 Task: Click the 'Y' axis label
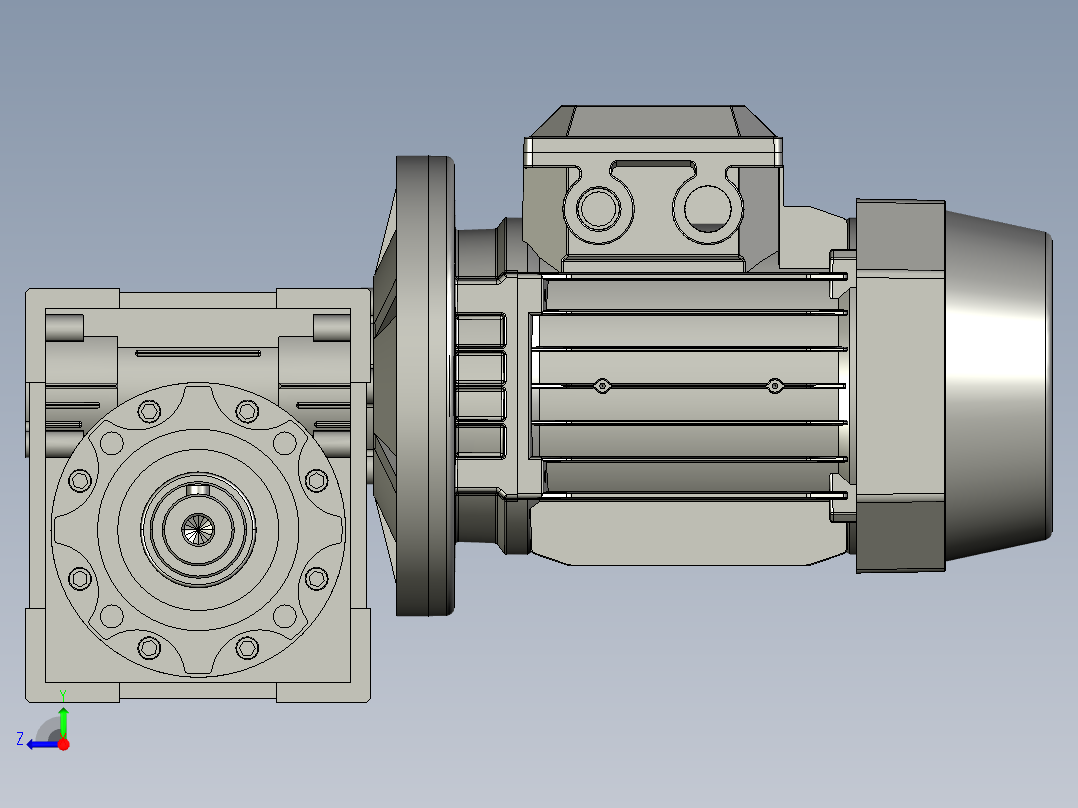coord(63,696)
